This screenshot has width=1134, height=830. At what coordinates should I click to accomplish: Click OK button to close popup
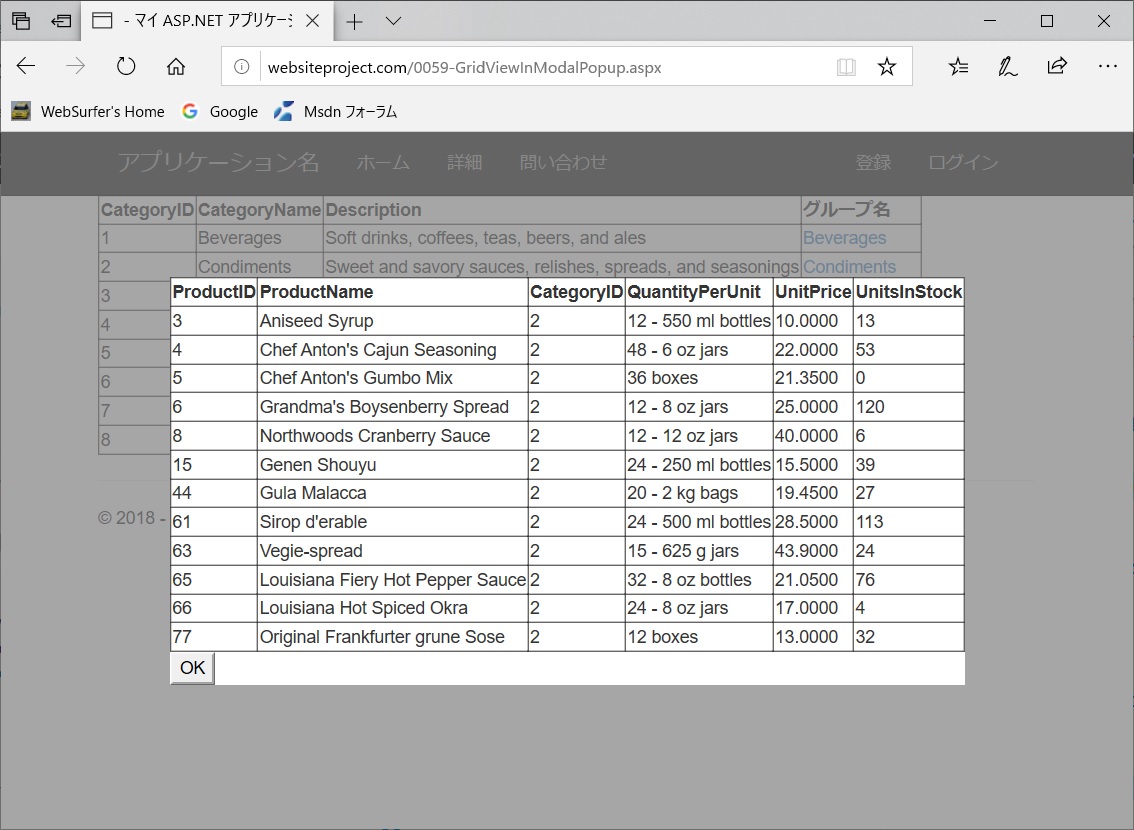[192, 667]
